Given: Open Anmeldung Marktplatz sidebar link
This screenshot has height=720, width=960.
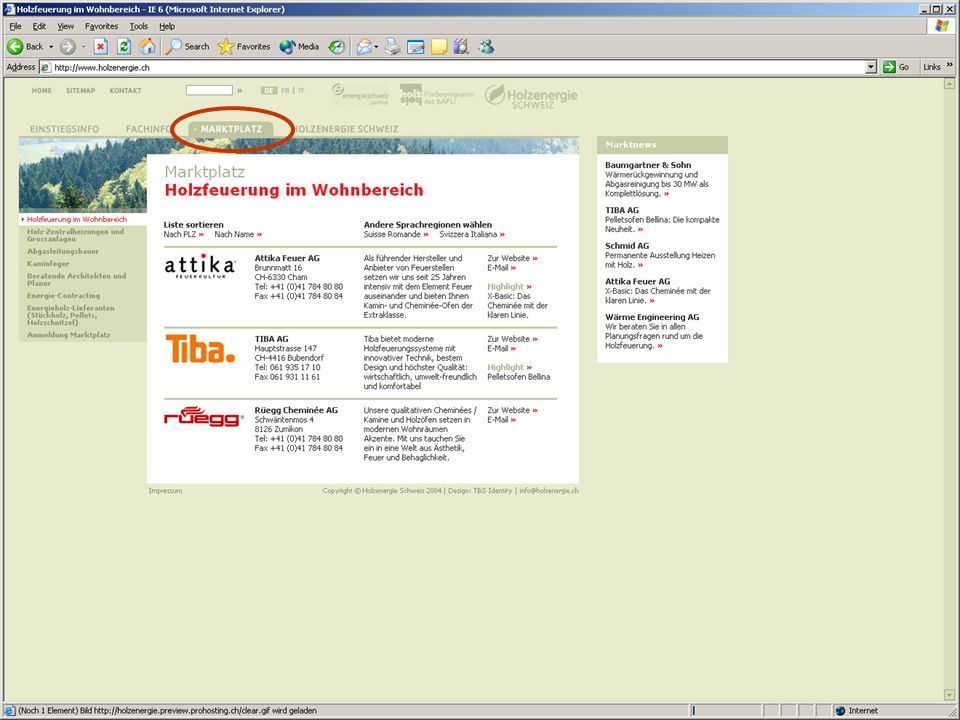Looking at the screenshot, I should [69, 336].
